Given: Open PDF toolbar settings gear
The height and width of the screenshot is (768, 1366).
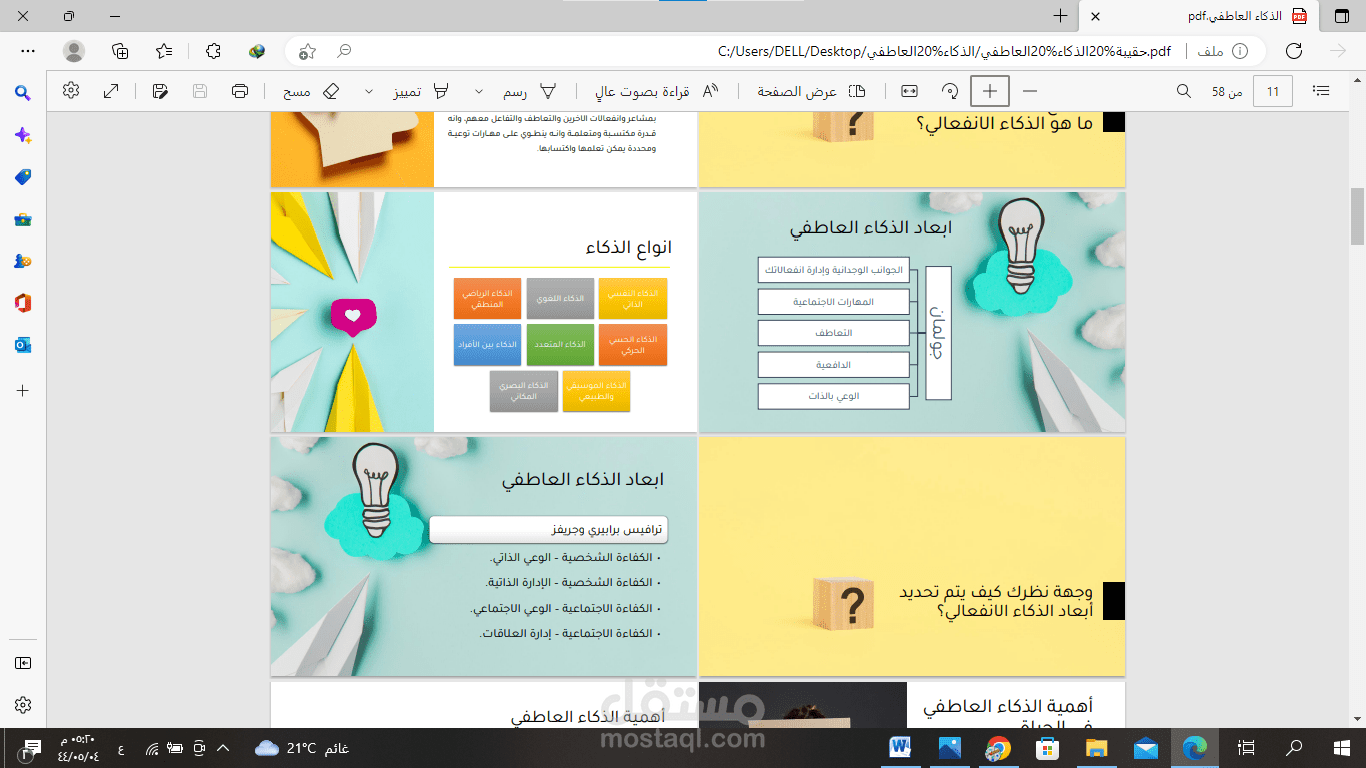Looking at the screenshot, I should 71,91.
